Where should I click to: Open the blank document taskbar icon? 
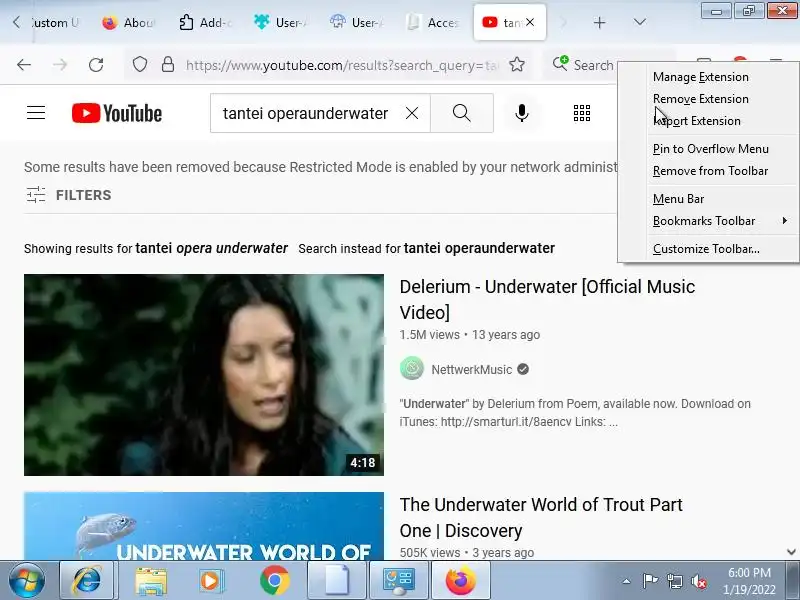337,580
